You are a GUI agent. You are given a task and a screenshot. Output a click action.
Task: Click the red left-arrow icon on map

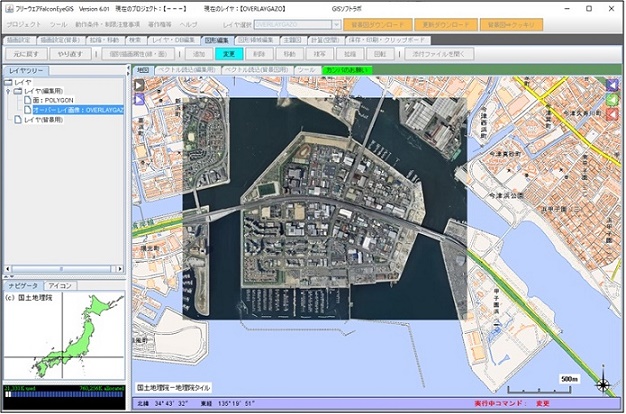click(x=612, y=114)
